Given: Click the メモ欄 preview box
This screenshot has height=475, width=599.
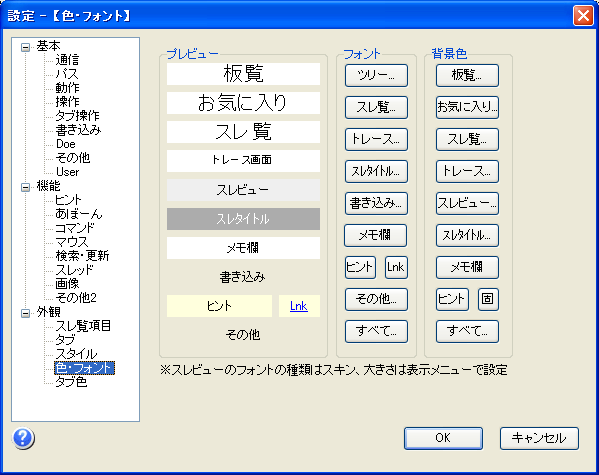Looking at the screenshot, I should click(243, 248).
